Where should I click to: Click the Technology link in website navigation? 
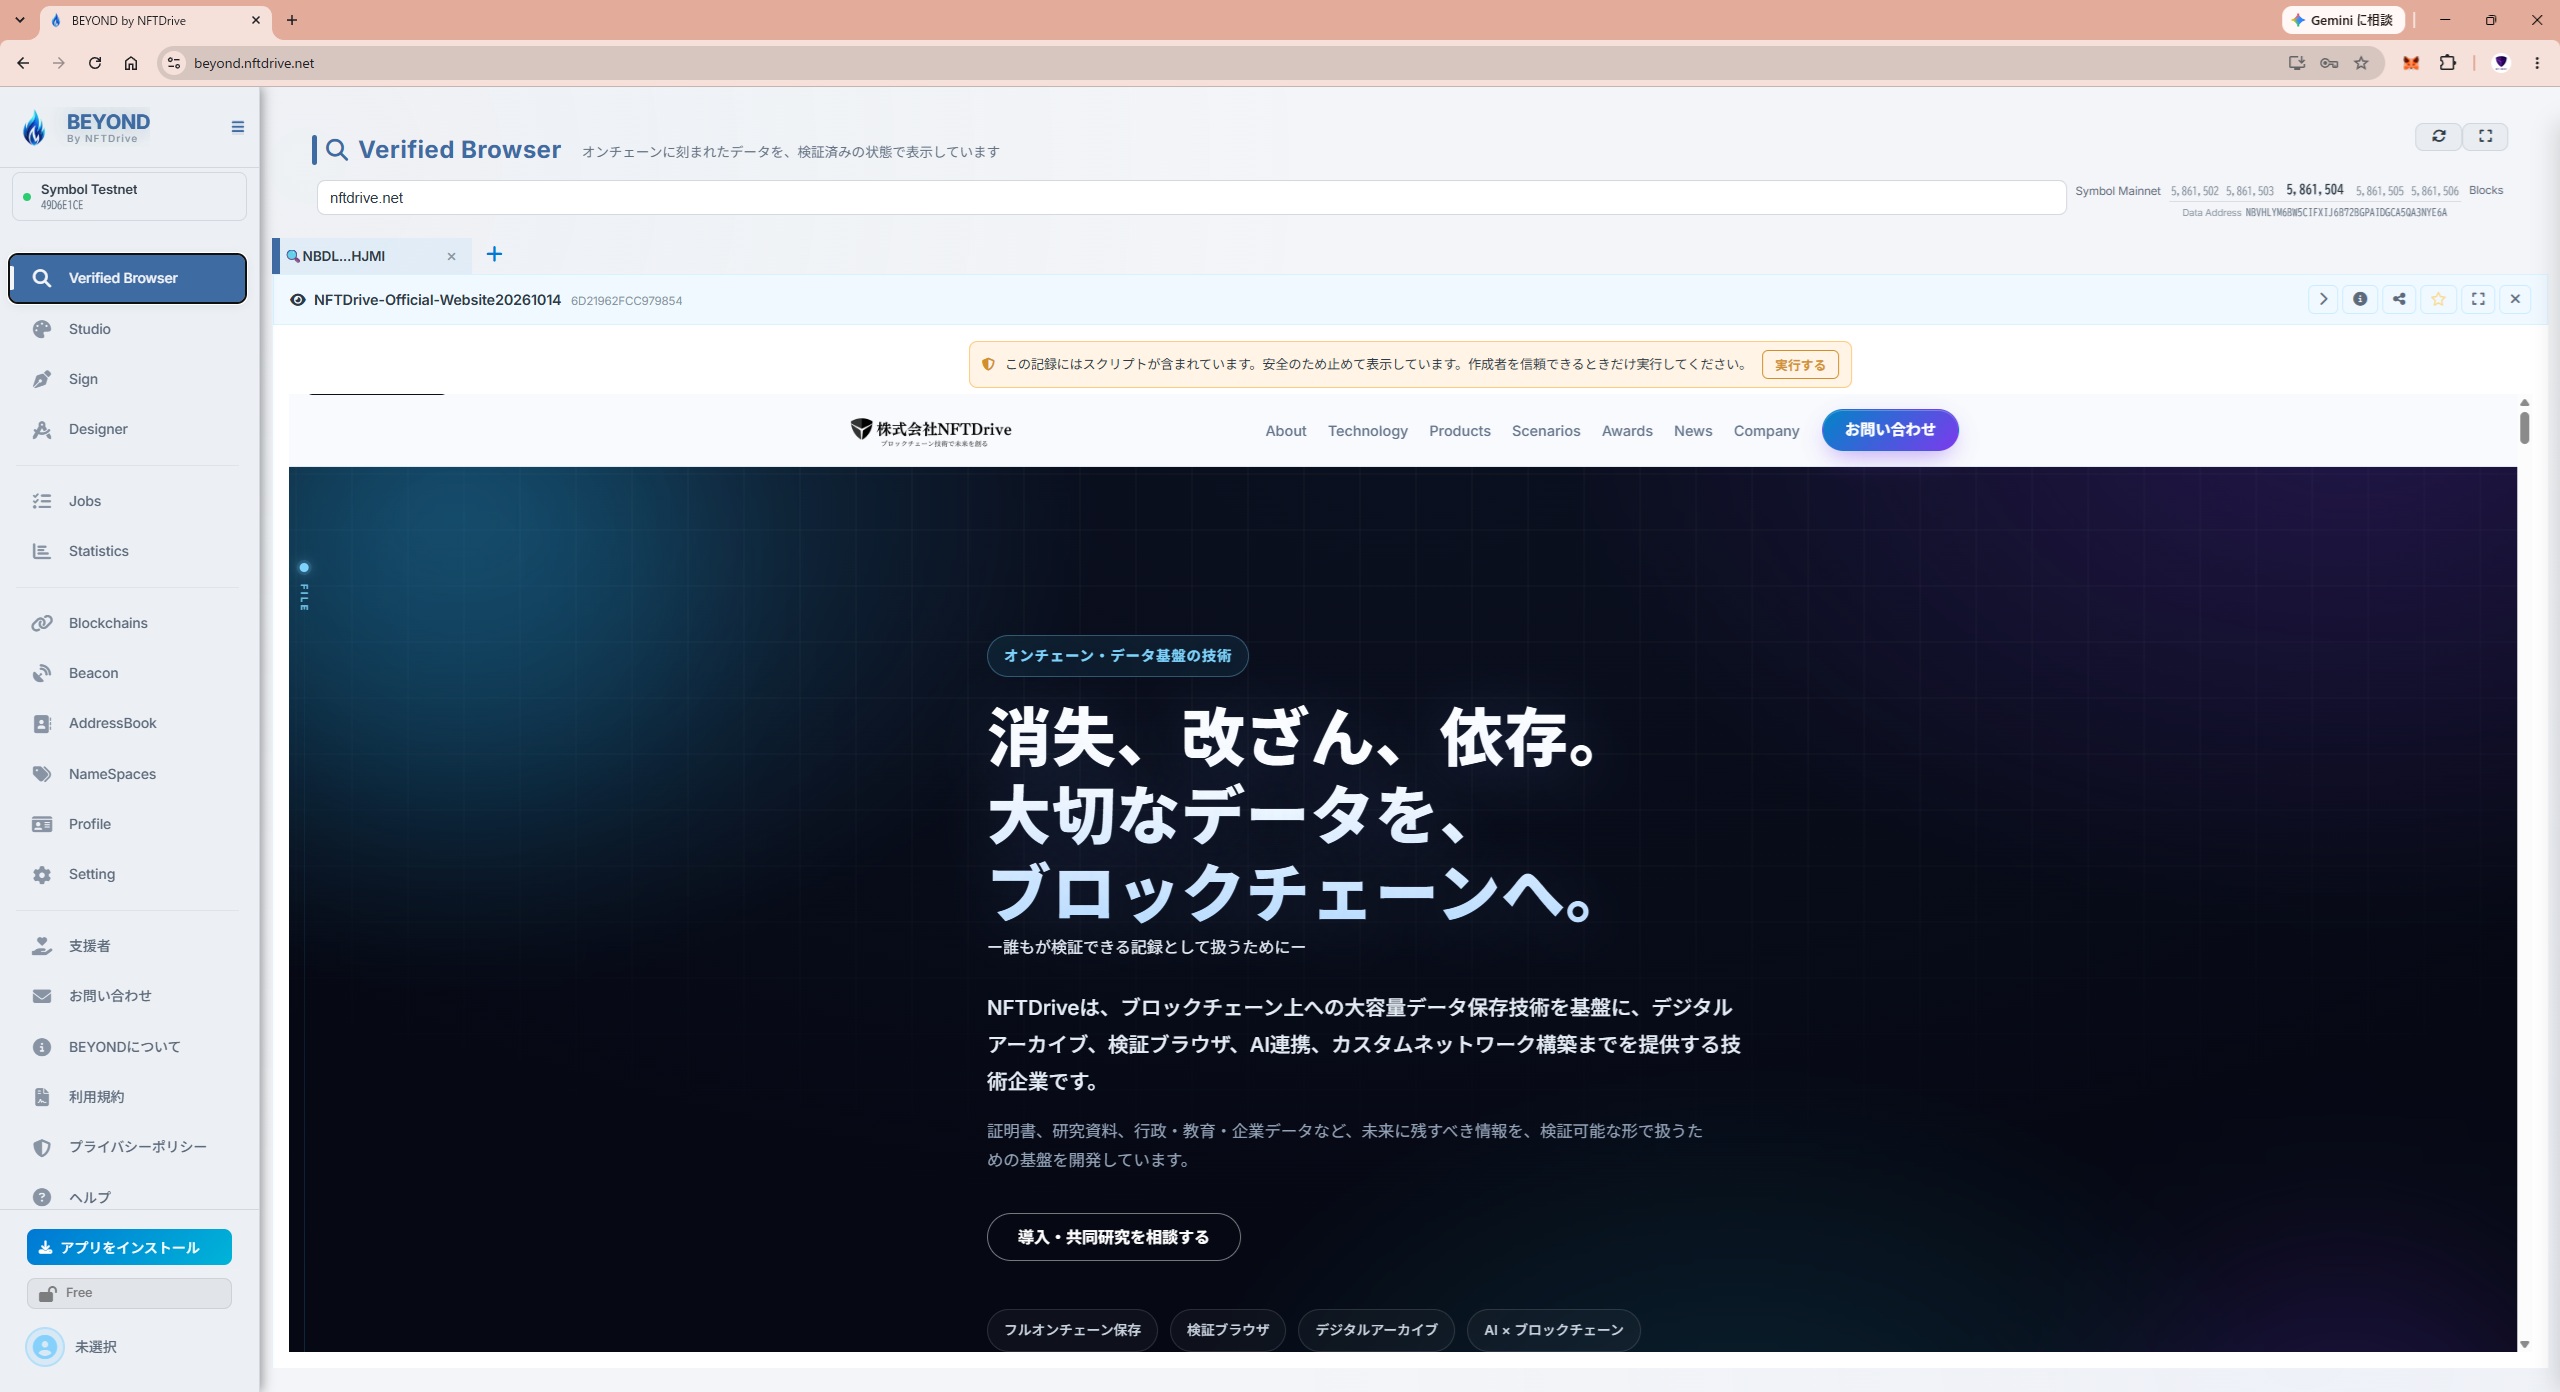pos(1367,431)
